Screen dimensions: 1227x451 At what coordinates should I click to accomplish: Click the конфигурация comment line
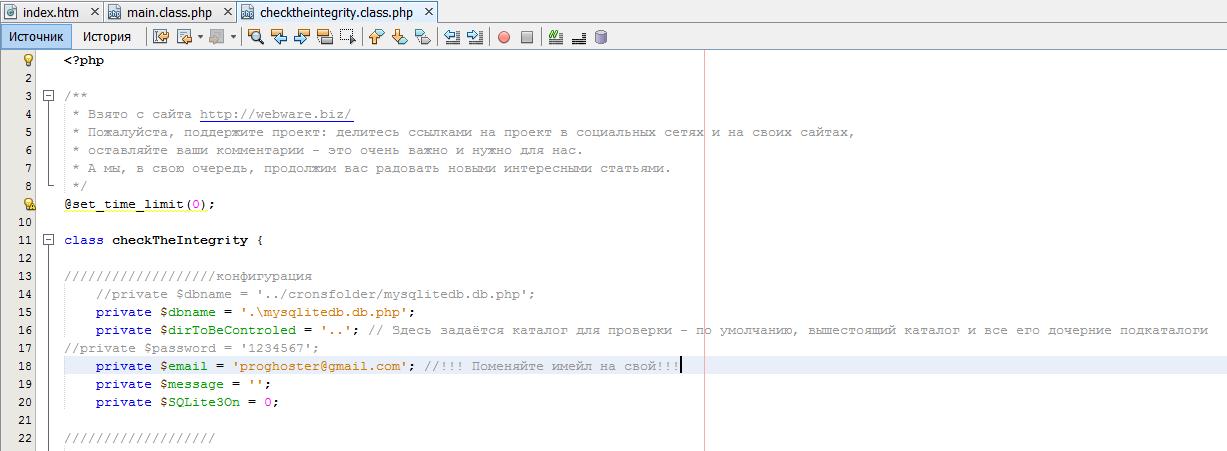click(188, 276)
